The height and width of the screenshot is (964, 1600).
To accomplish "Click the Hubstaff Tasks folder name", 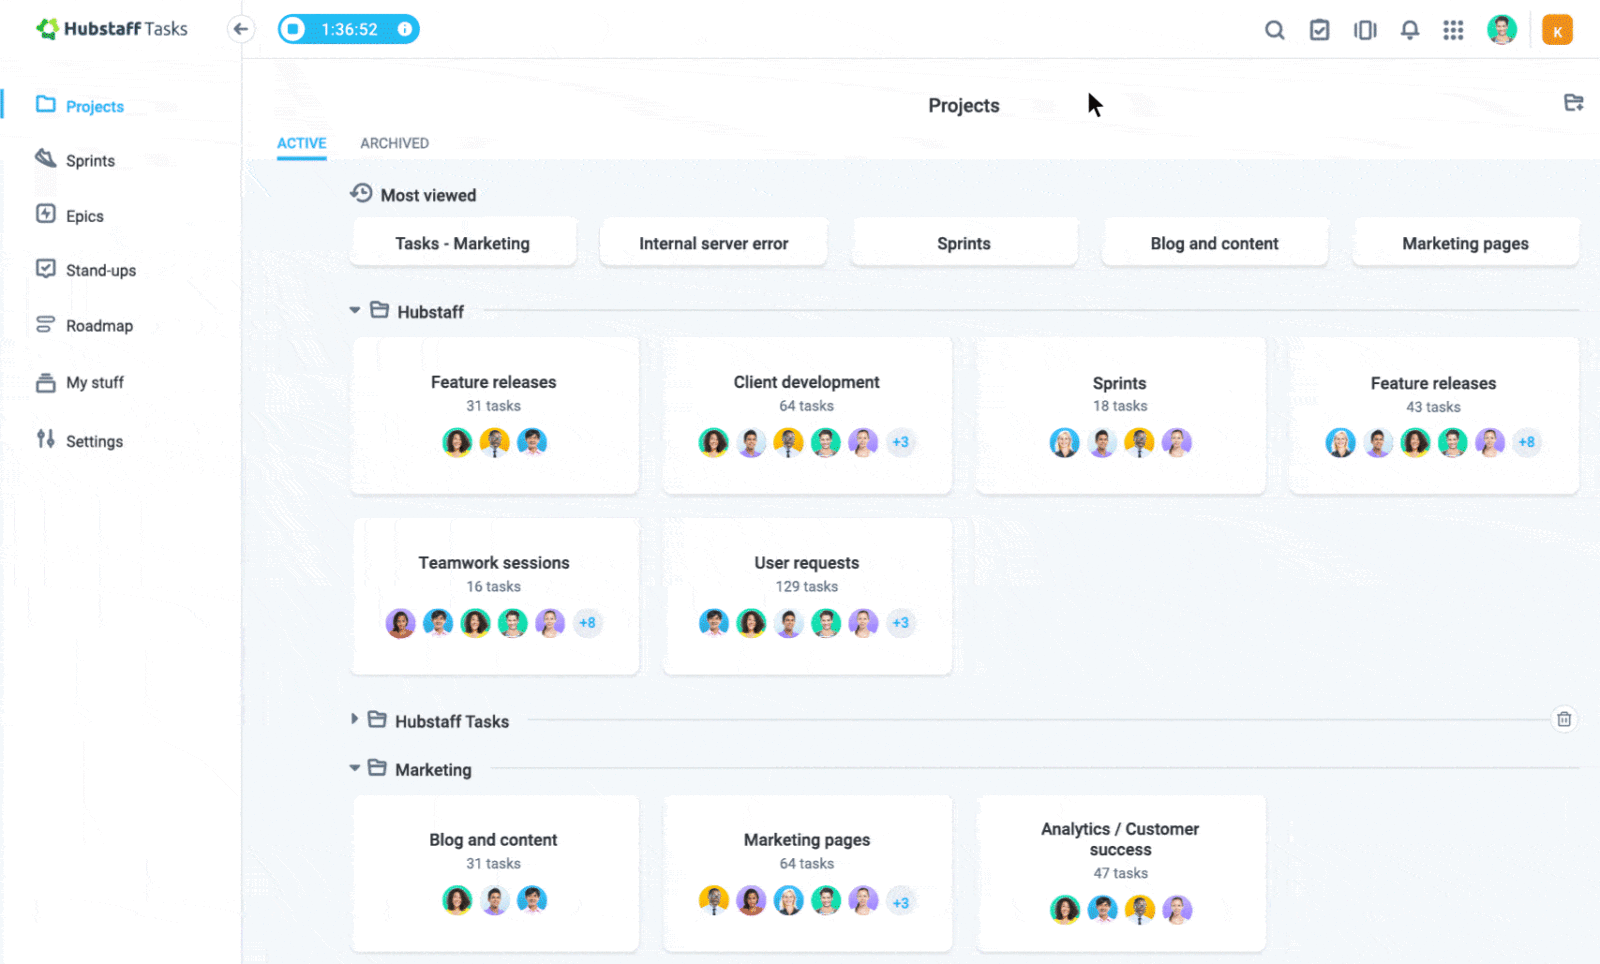I will [x=452, y=721].
